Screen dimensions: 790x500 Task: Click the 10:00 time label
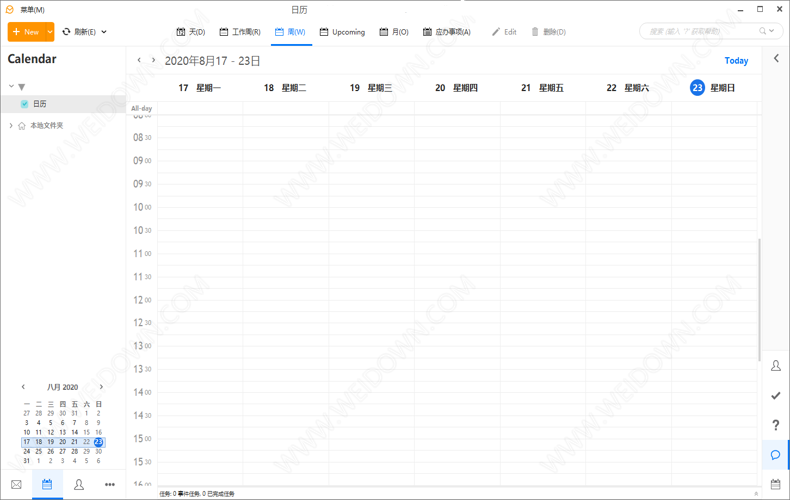pos(142,207)
